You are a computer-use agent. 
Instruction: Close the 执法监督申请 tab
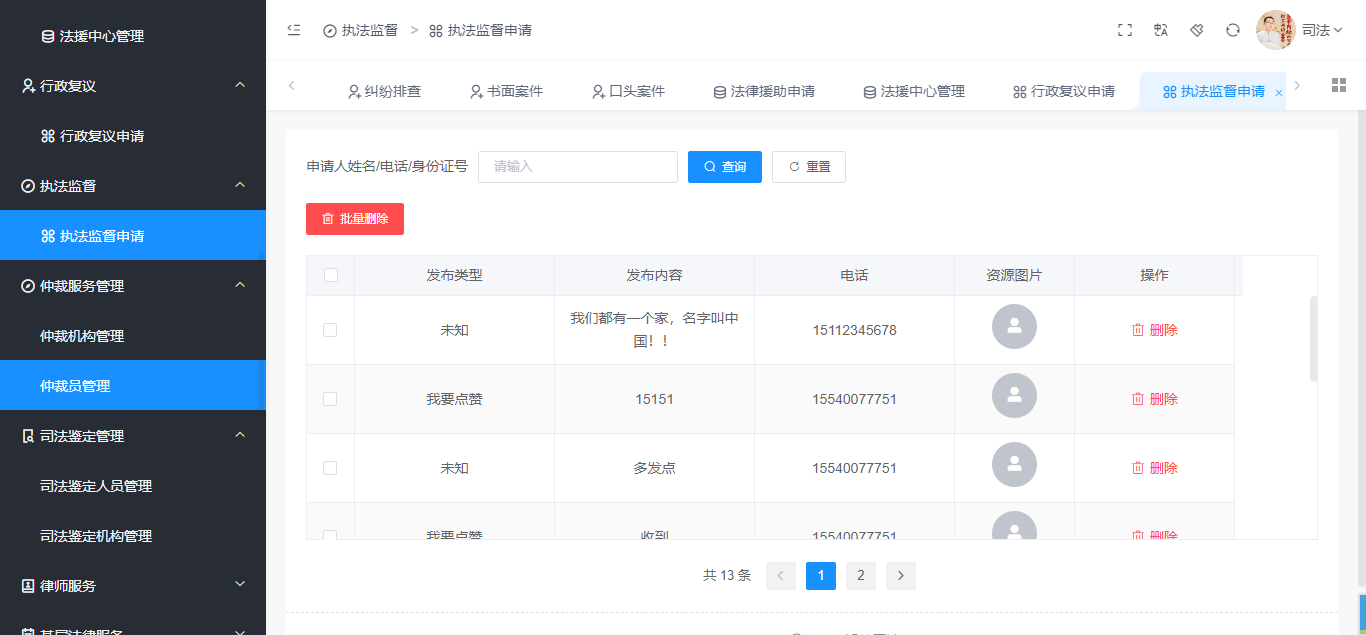[x=1279, y=92]
